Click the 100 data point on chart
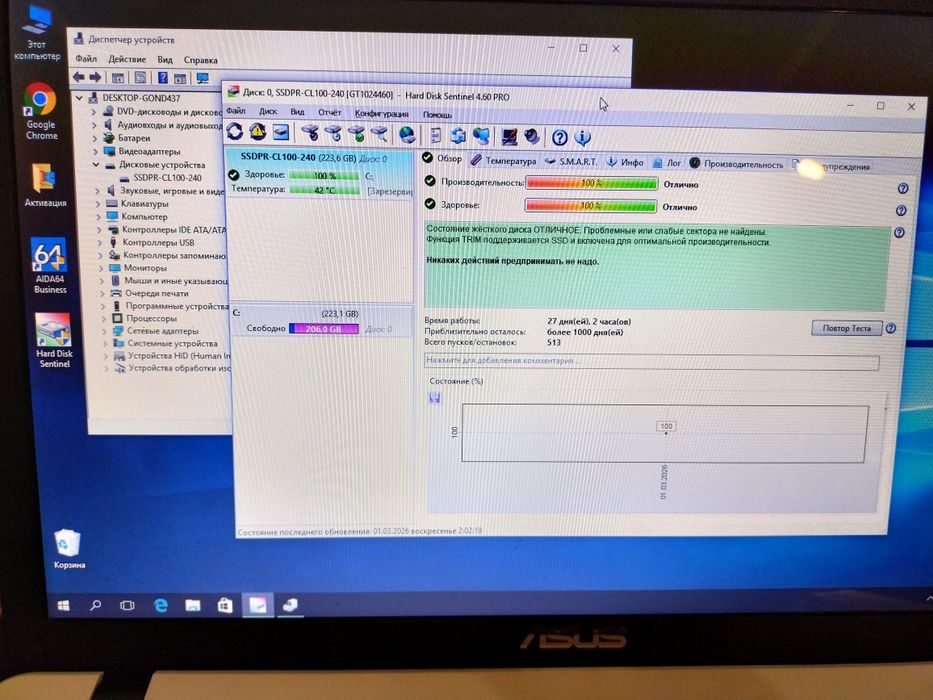Viewport: 933px width, 700px height. click(x=666, y=426)
